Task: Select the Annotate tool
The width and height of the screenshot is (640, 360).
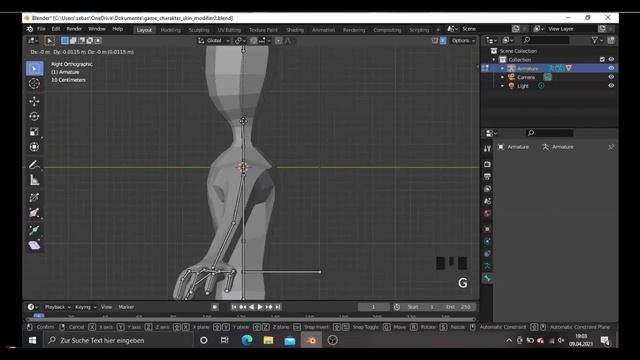Action: tap(34, 164)
